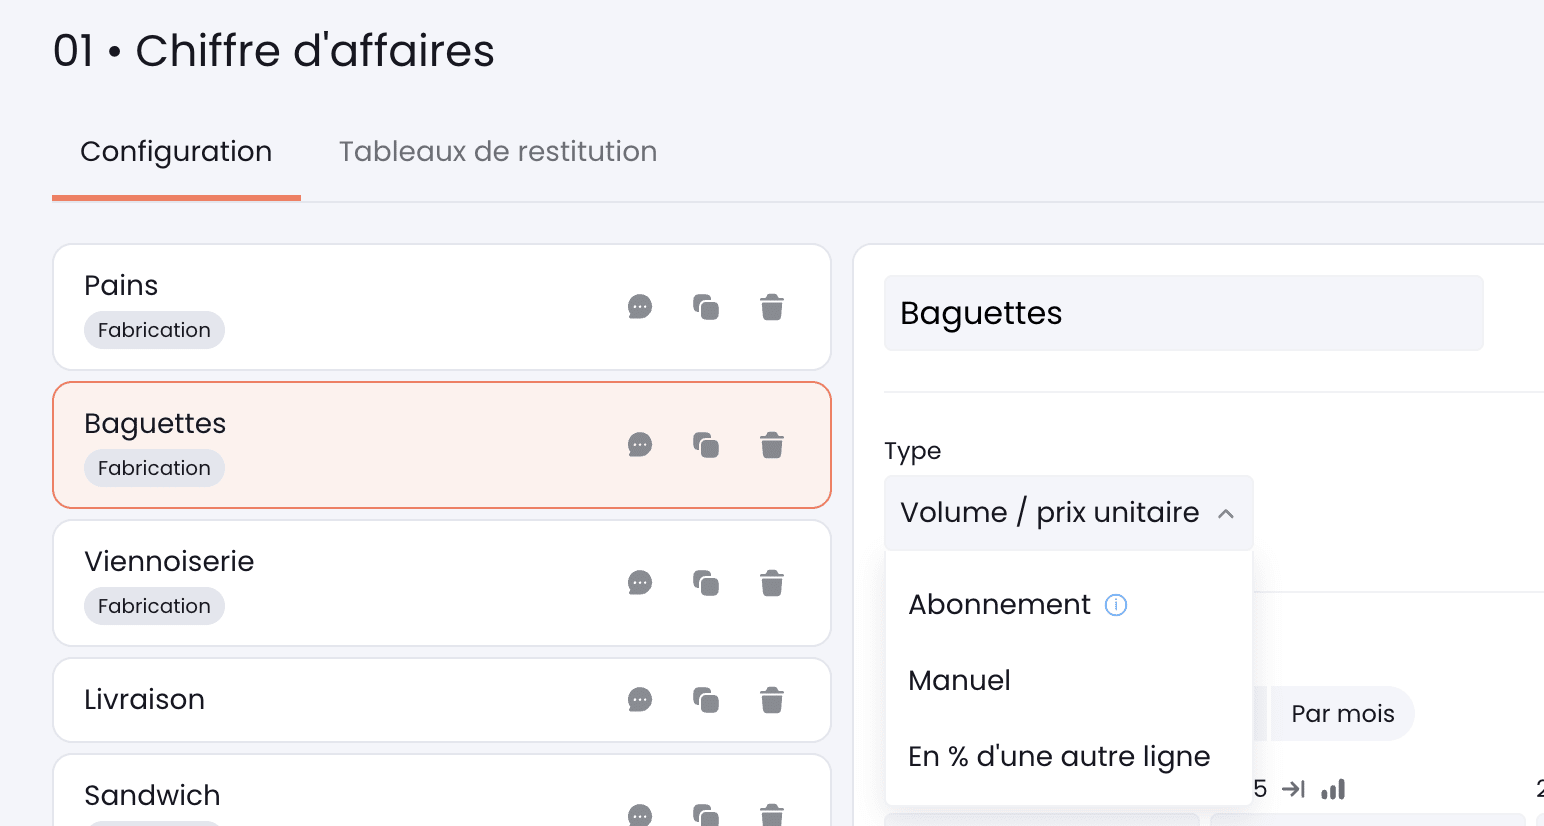This screenshot has height=826, width=1544.
Task: Choose Manuel from Type list
Action: tap(959, 681)
